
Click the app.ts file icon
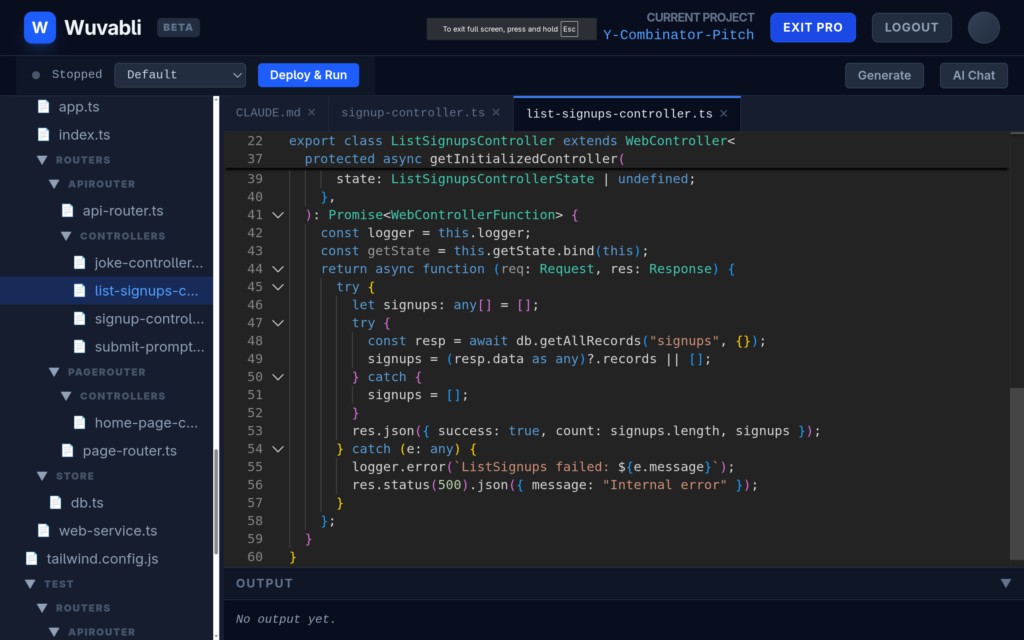(43, 106)
